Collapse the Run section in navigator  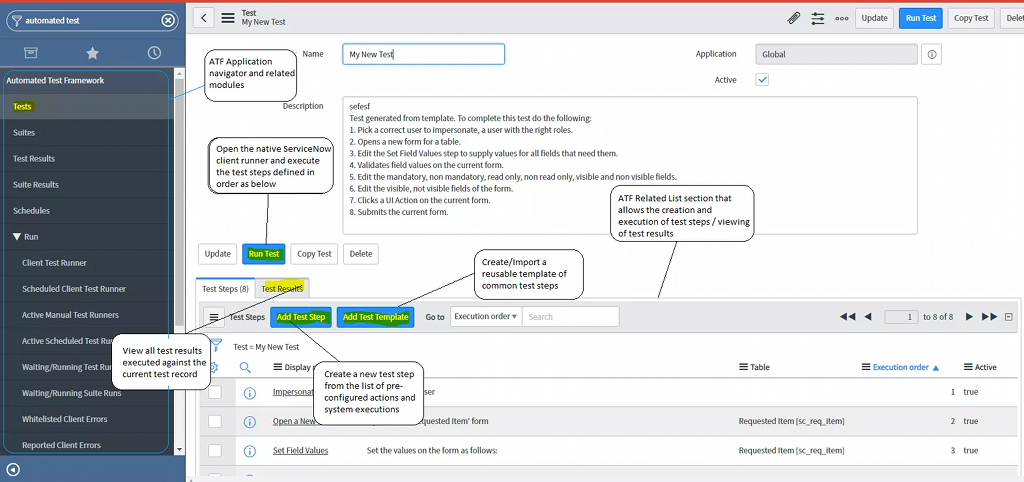pyautogui.click(x=17, y=237)
